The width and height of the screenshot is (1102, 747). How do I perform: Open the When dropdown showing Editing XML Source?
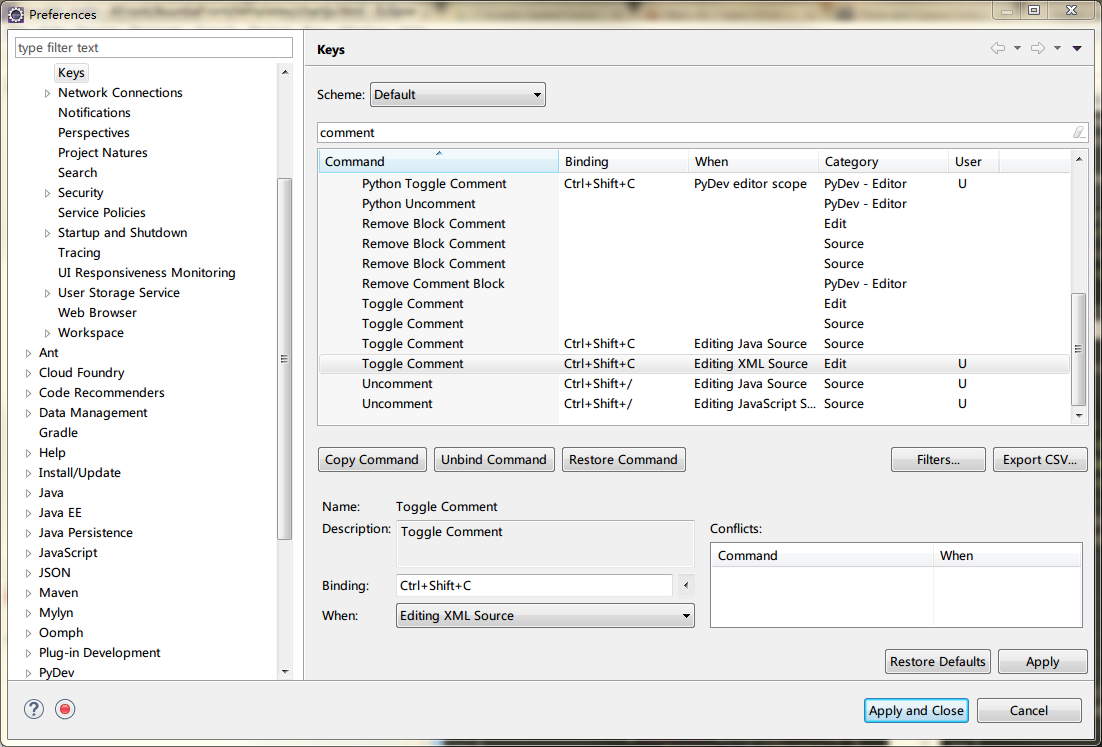tap(545, 616)
